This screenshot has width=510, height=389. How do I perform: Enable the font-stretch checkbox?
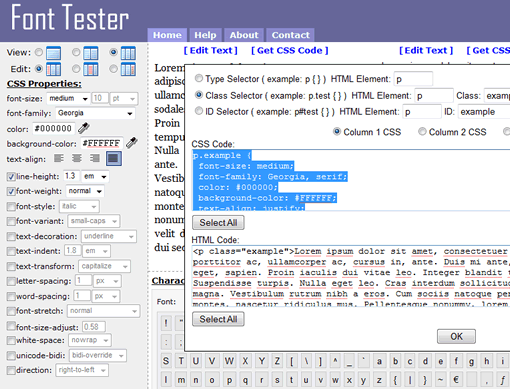point(11,311)
